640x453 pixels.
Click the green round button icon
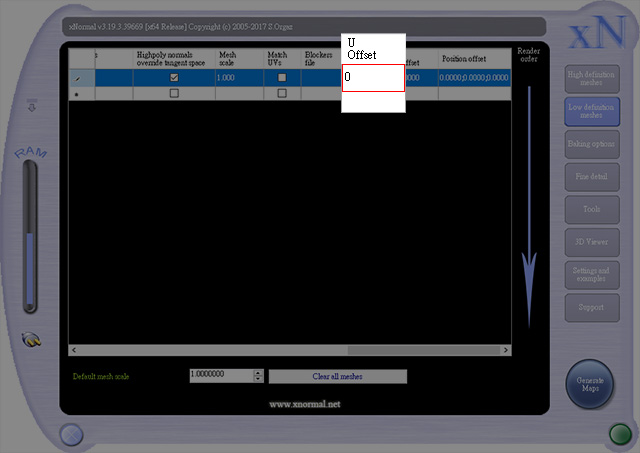tap(620, 433)
